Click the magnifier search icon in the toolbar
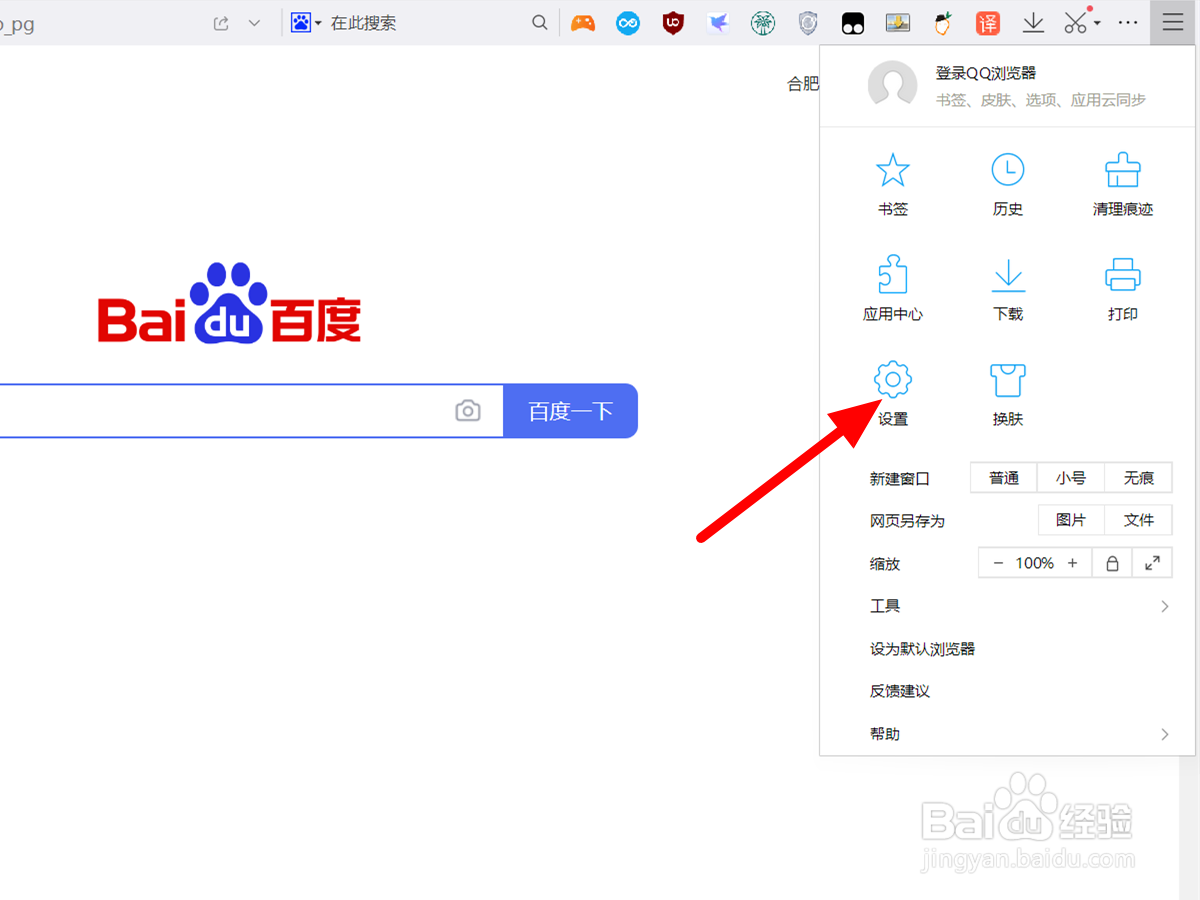This screenshot has width=1200, height=900. tap(539, 23)
